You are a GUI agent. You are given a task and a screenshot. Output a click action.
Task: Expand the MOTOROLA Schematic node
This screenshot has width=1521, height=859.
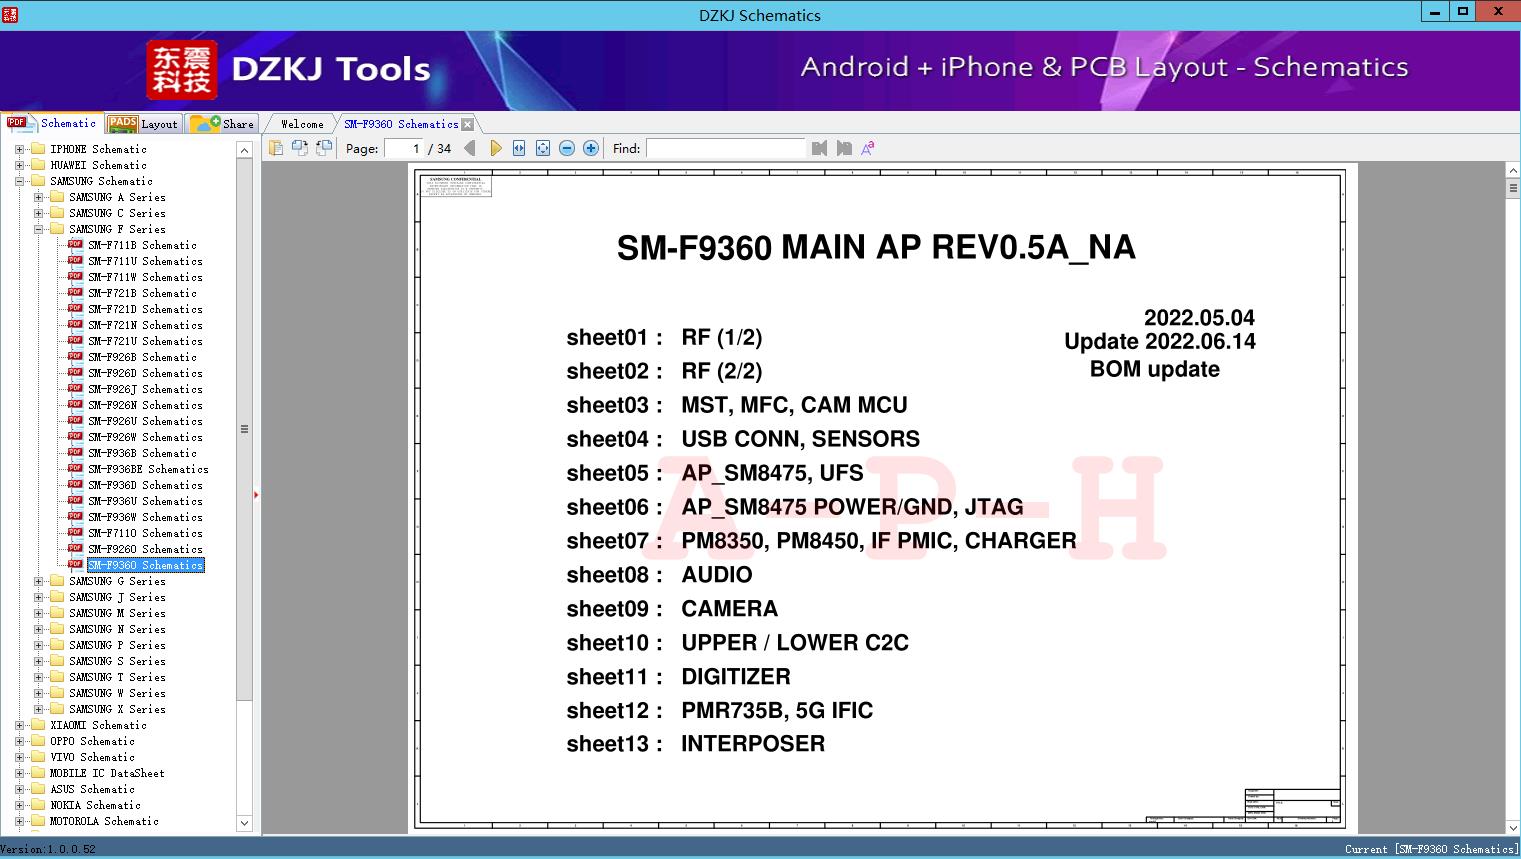point(19,821)
